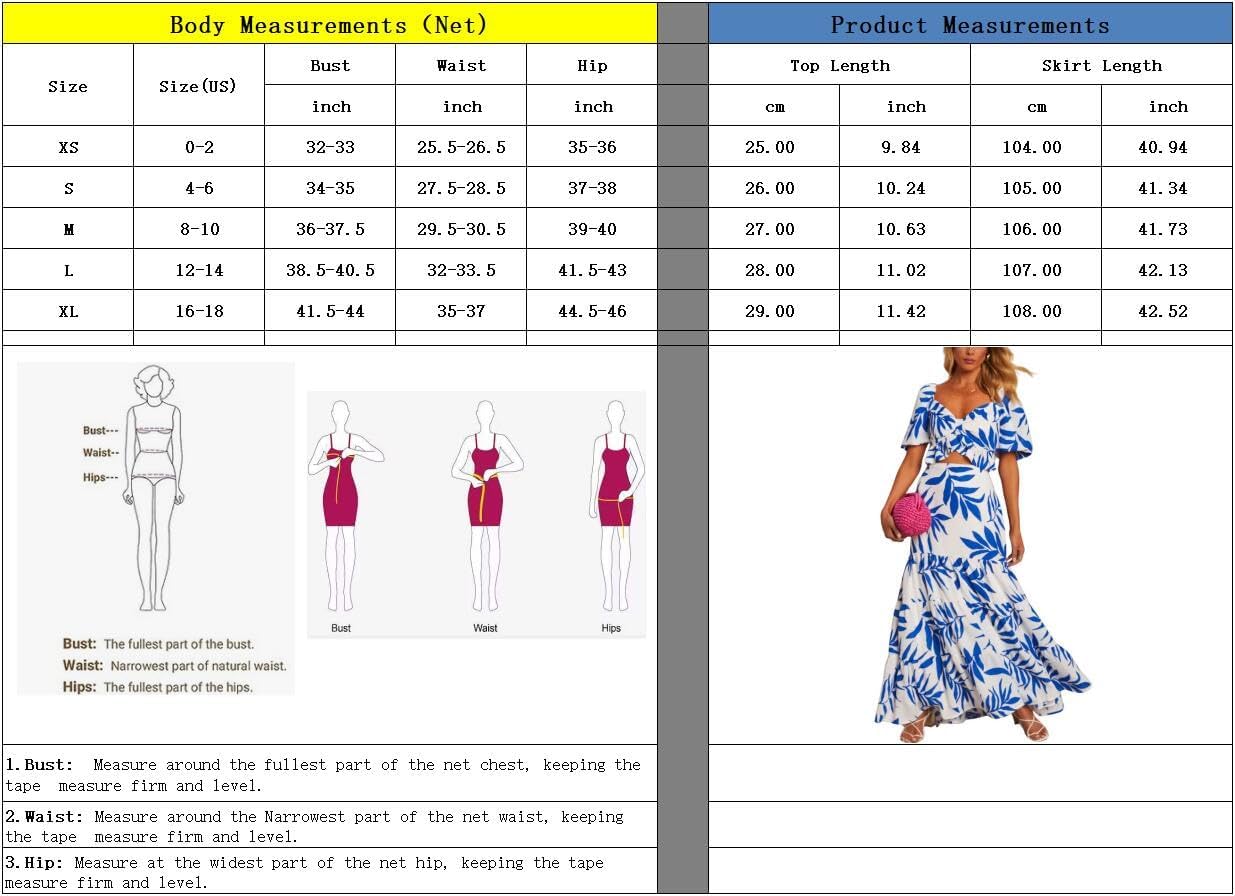The height and width of the screenshot is (896, 1235).
Task: Click US size 16-18 cell
Action: [x=199, y=311]
